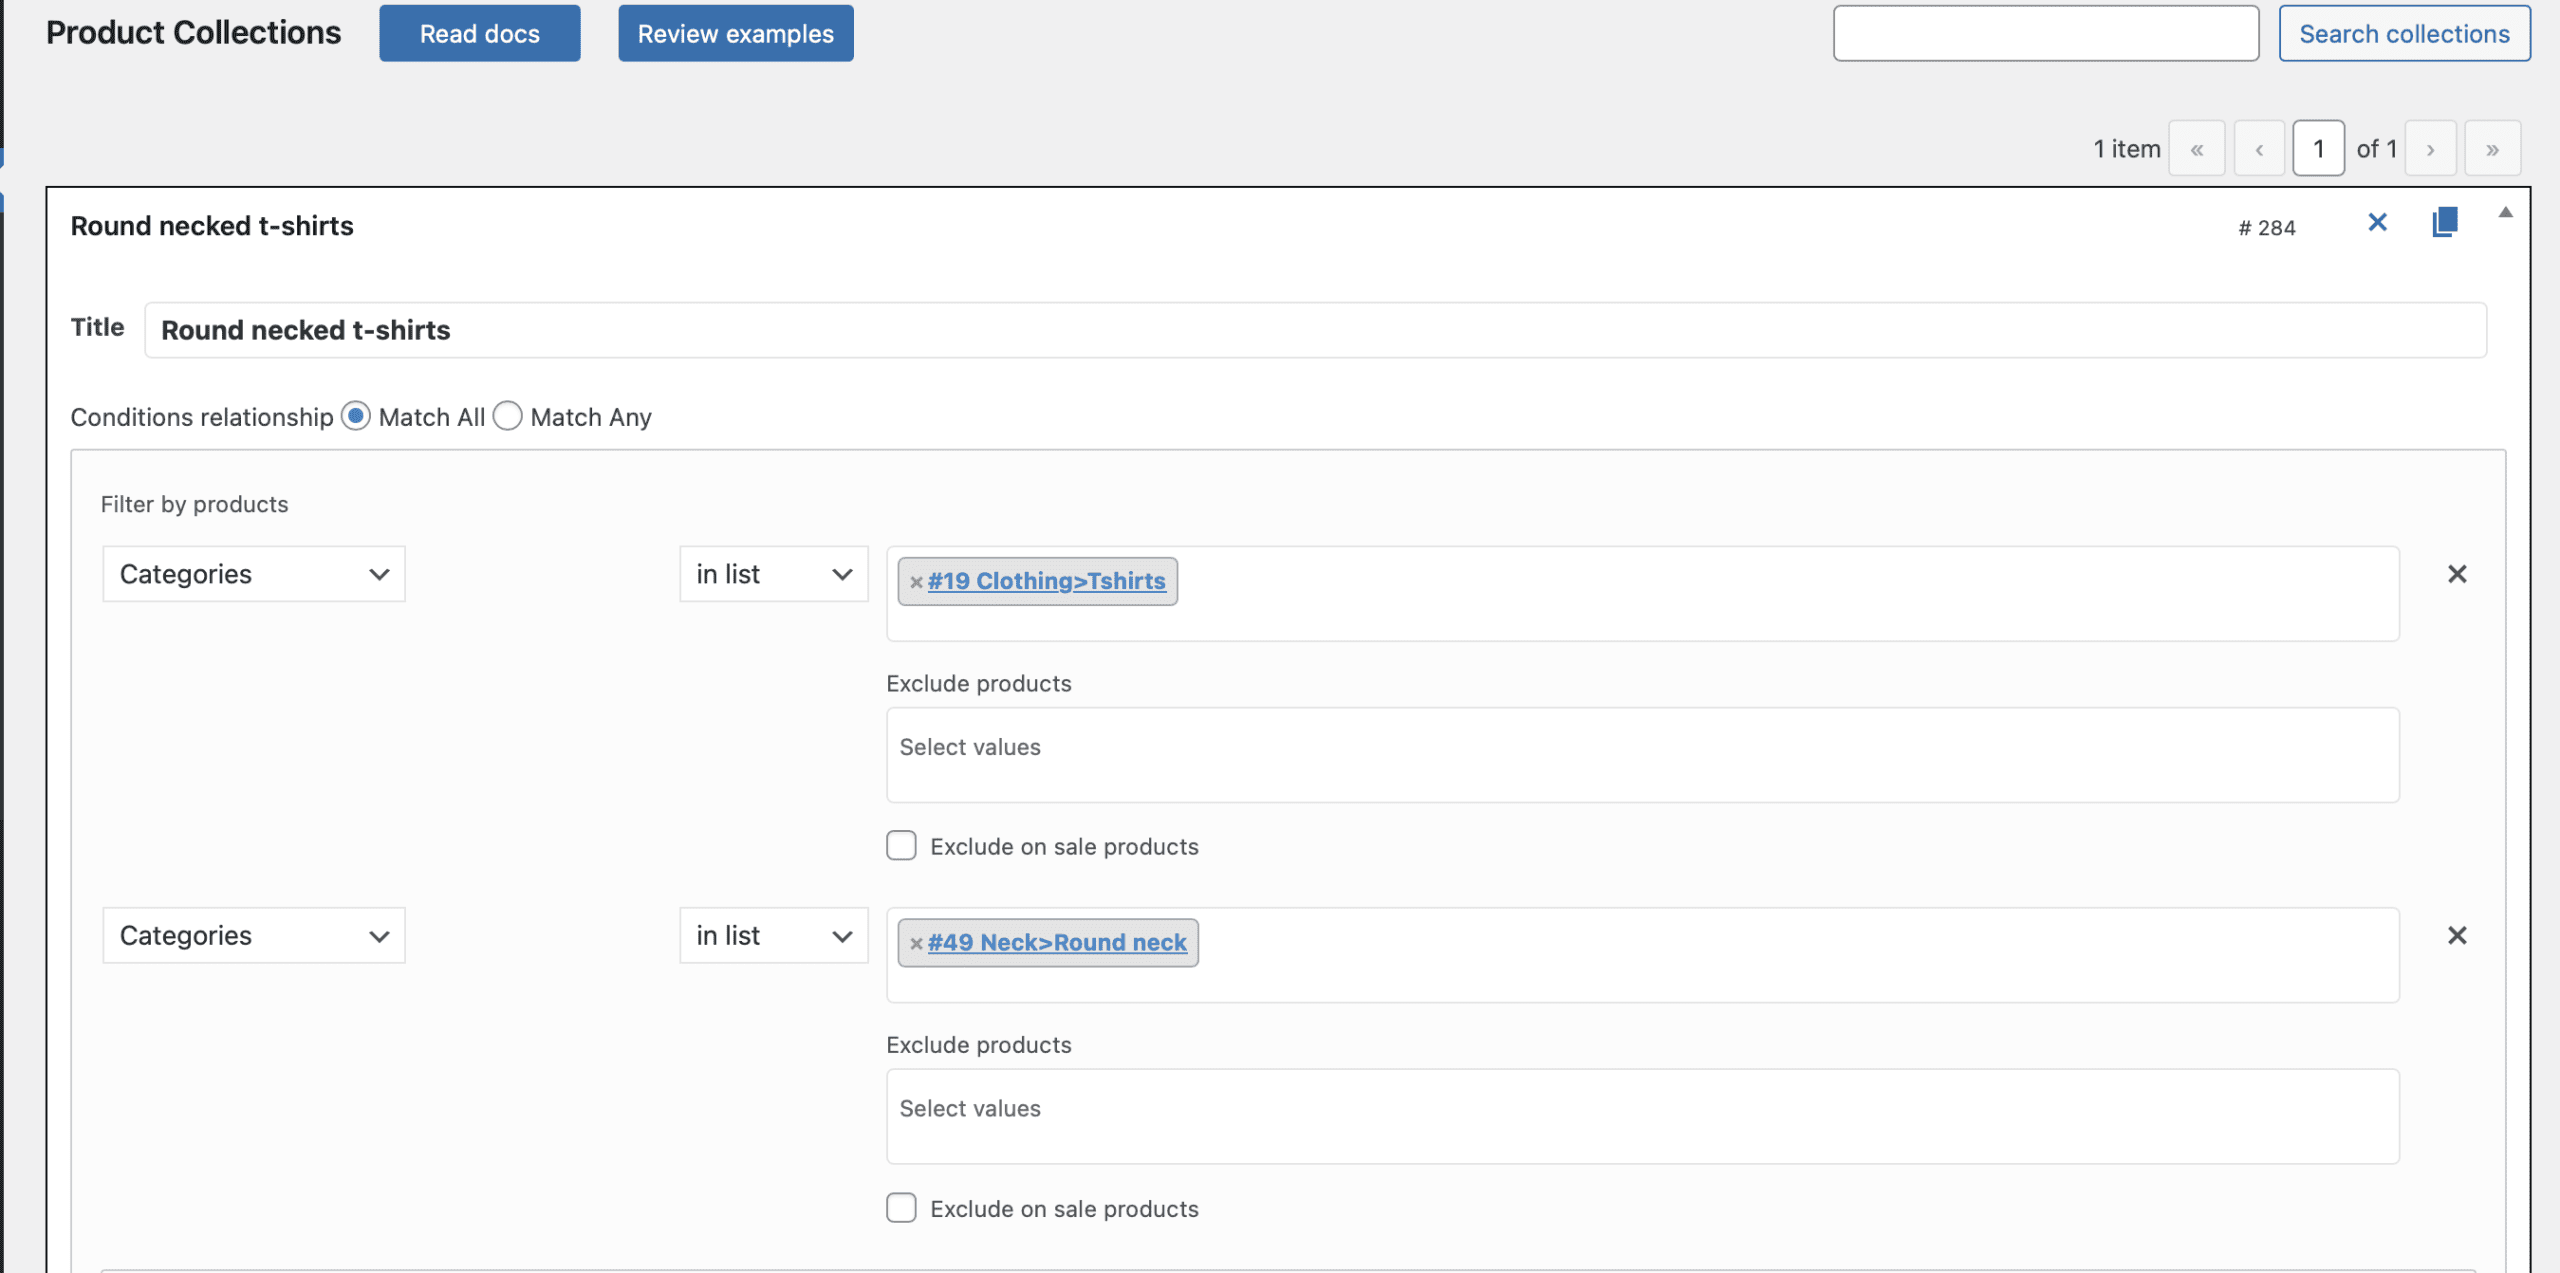Enable first Exclude on sale products checkbox
The height and width of the screenshot is (1273, 2560).
point(901,846)
